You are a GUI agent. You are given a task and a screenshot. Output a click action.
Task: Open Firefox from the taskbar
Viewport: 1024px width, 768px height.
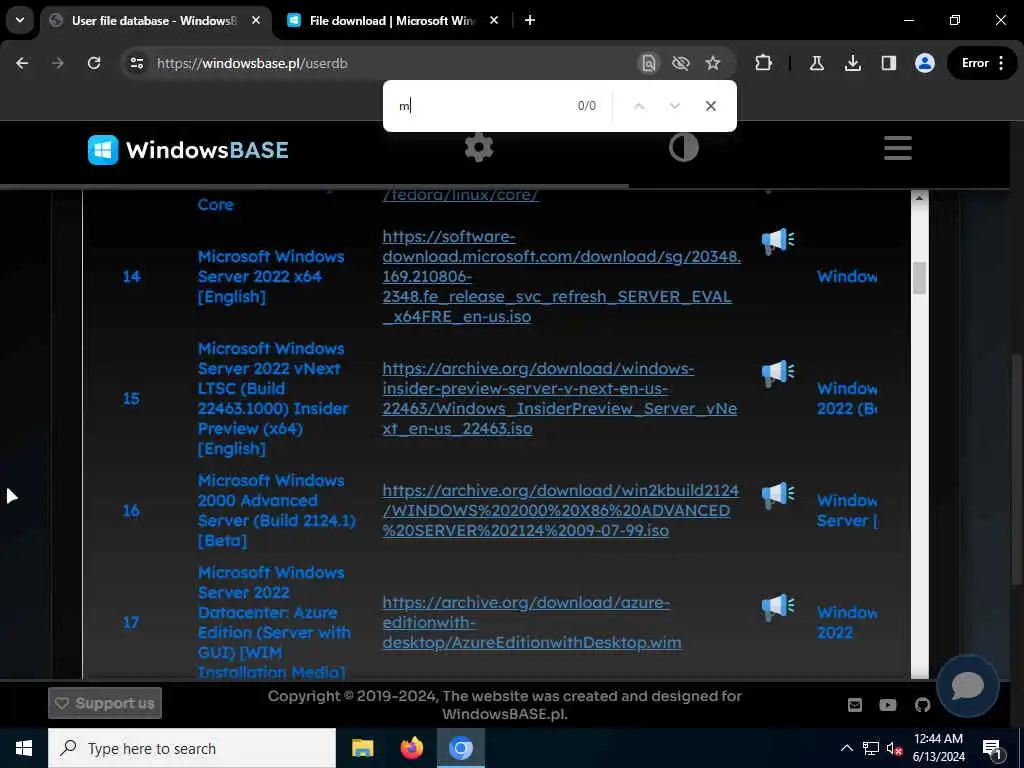pos(411,748)
